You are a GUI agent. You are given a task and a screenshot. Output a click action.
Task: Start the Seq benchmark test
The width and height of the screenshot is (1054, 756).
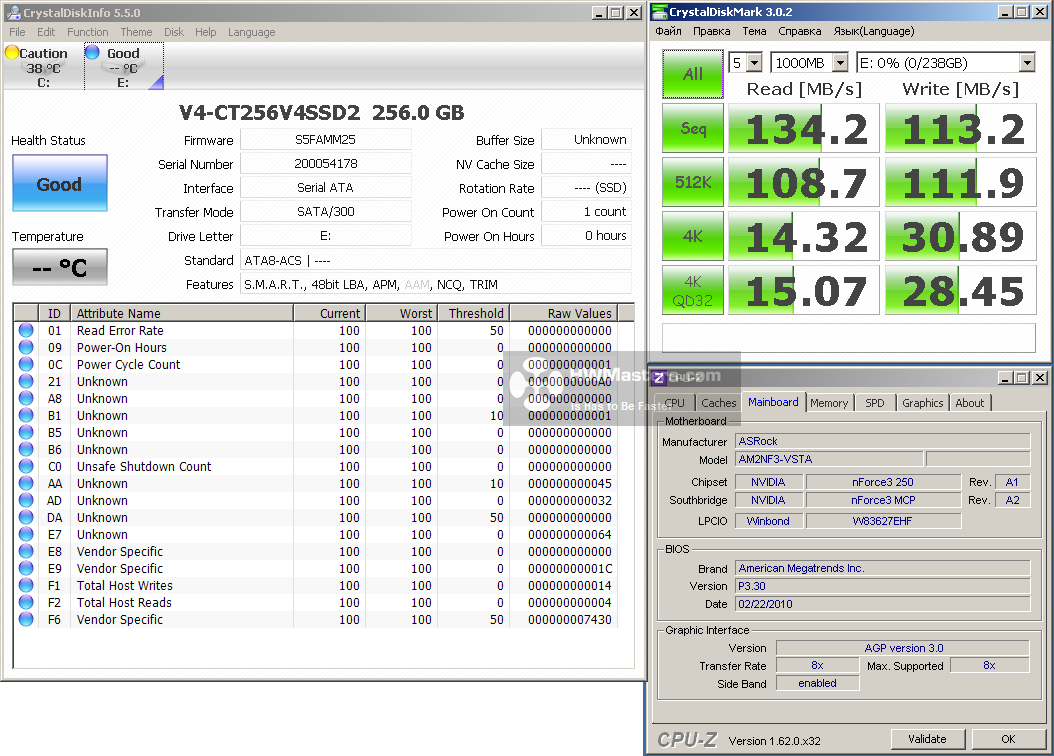[692, 128]
